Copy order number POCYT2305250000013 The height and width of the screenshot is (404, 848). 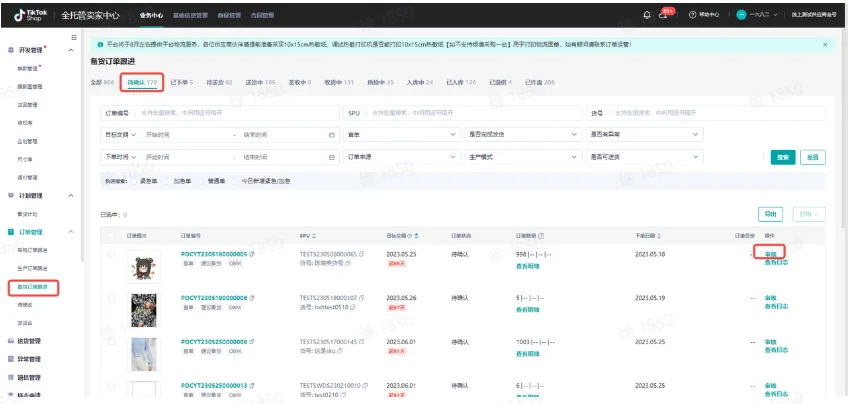[x=252, y=386]
